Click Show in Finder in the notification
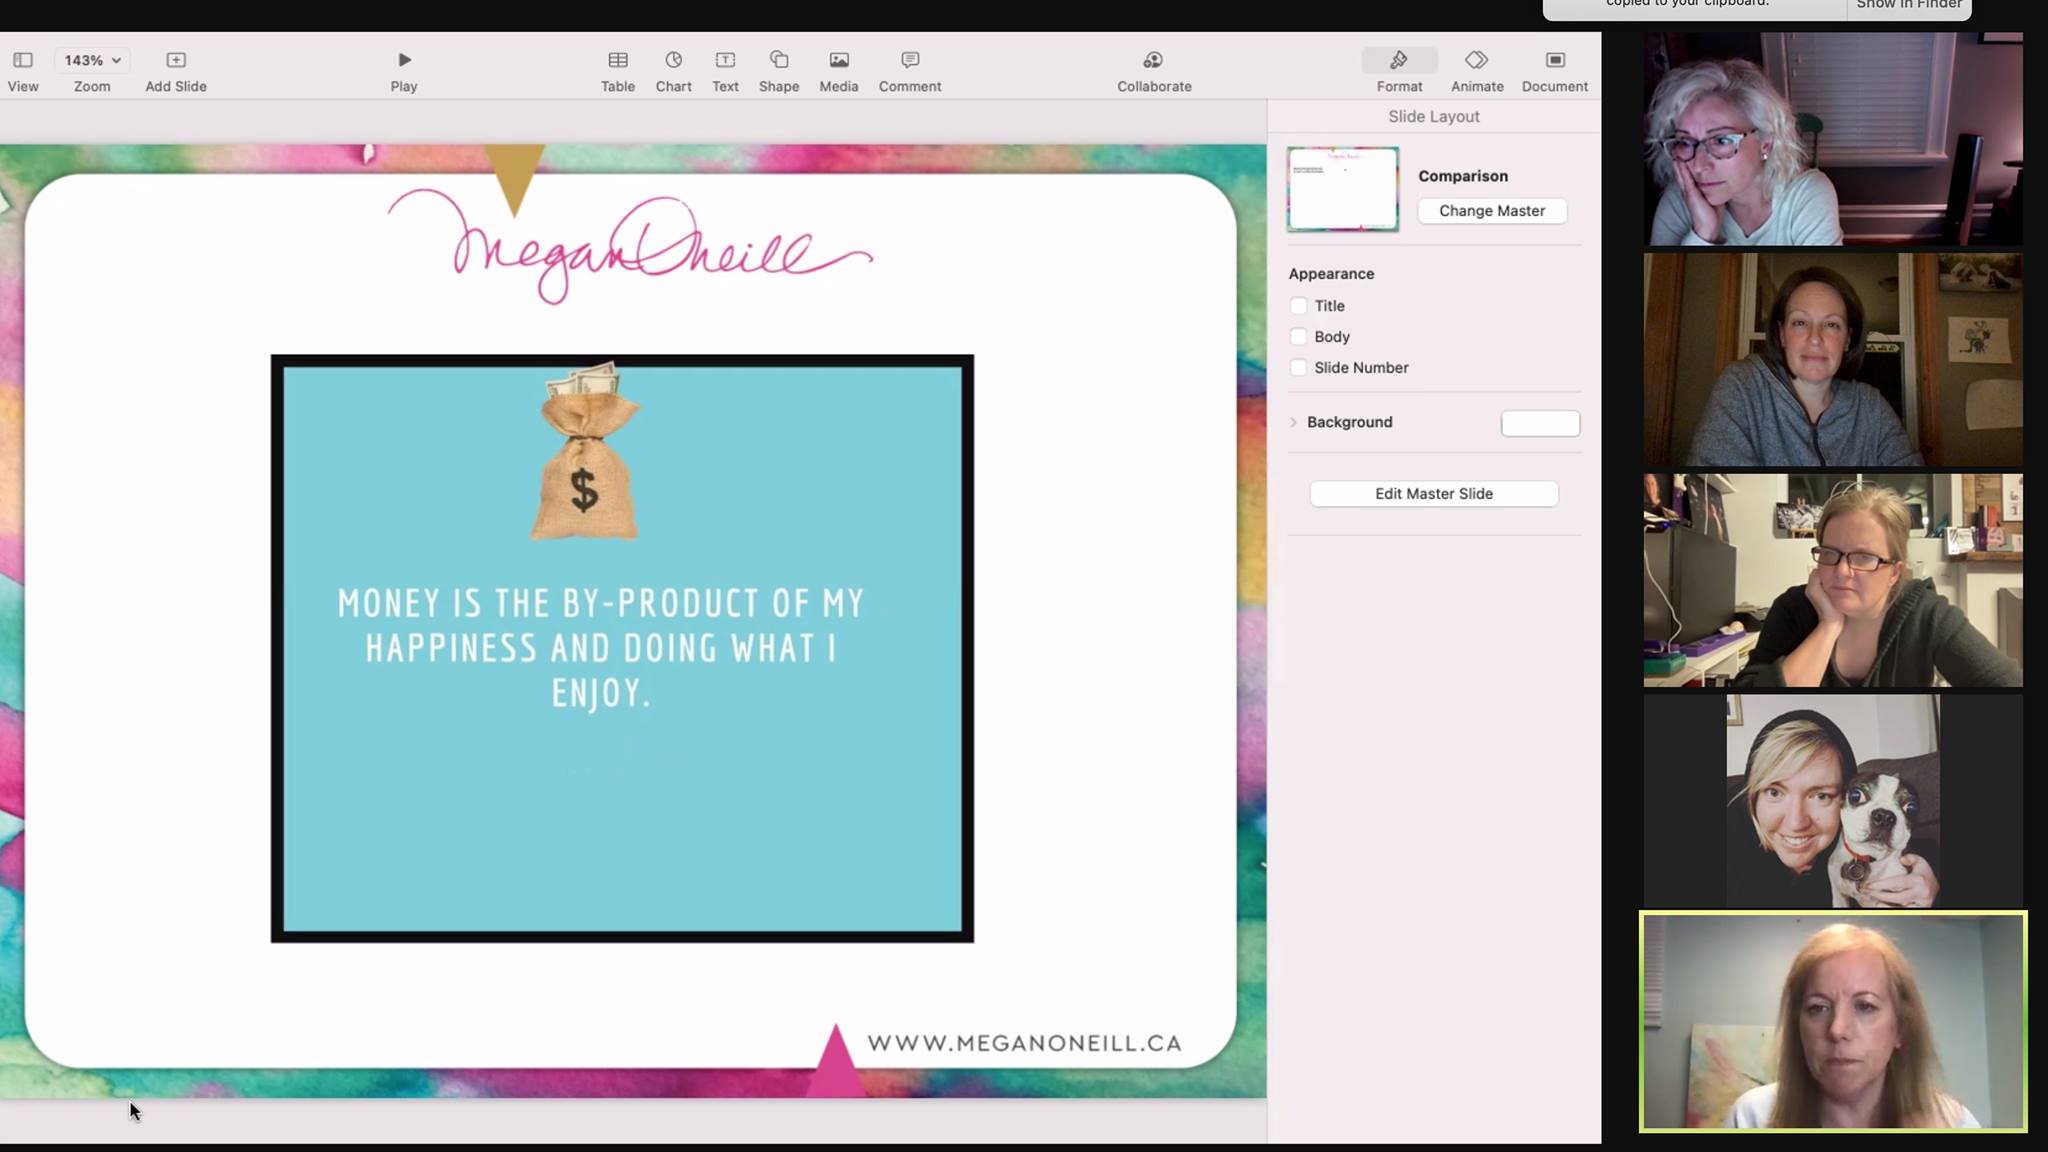 point(1909,6)
